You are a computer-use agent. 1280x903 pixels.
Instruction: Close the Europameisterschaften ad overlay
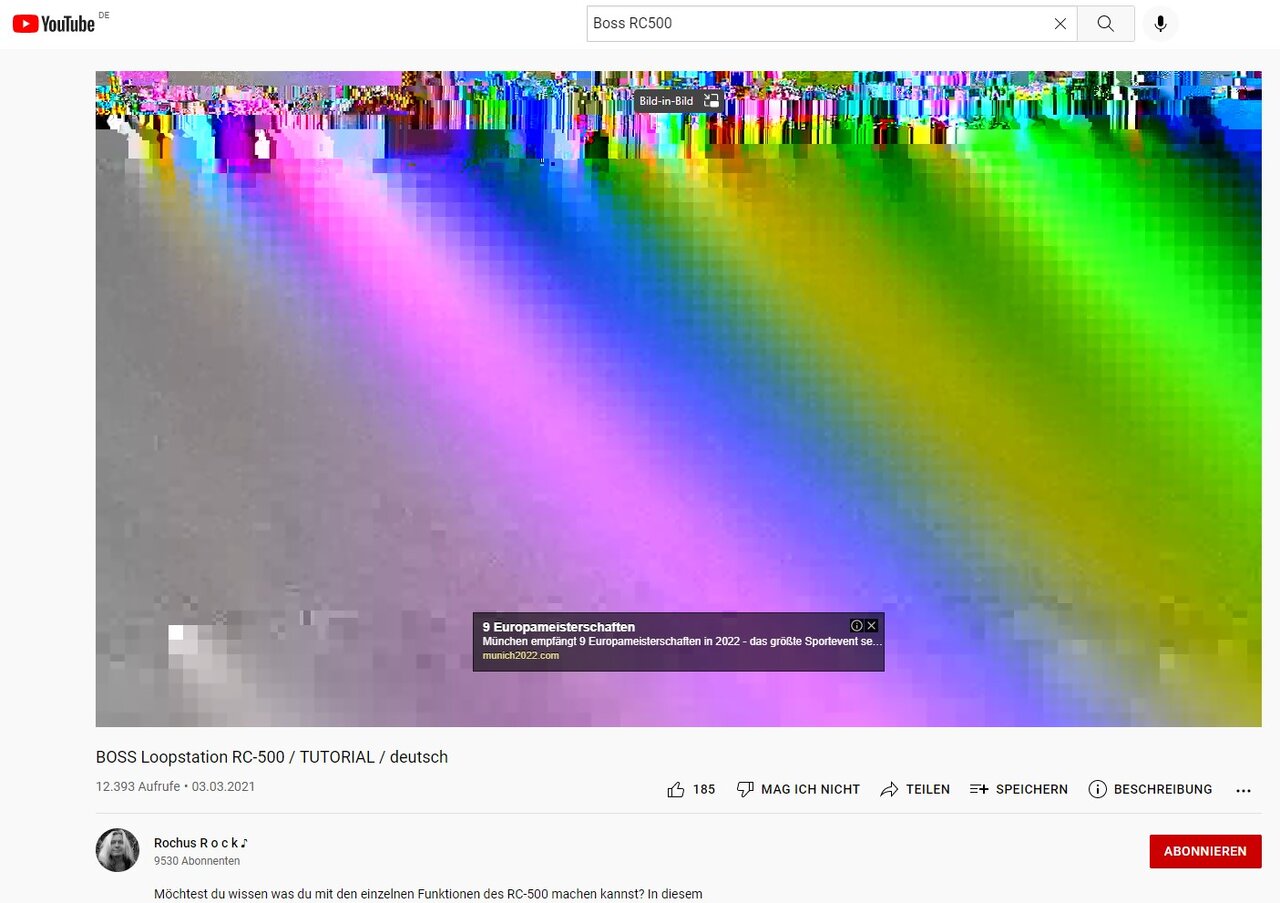click(x=871, y=625)
